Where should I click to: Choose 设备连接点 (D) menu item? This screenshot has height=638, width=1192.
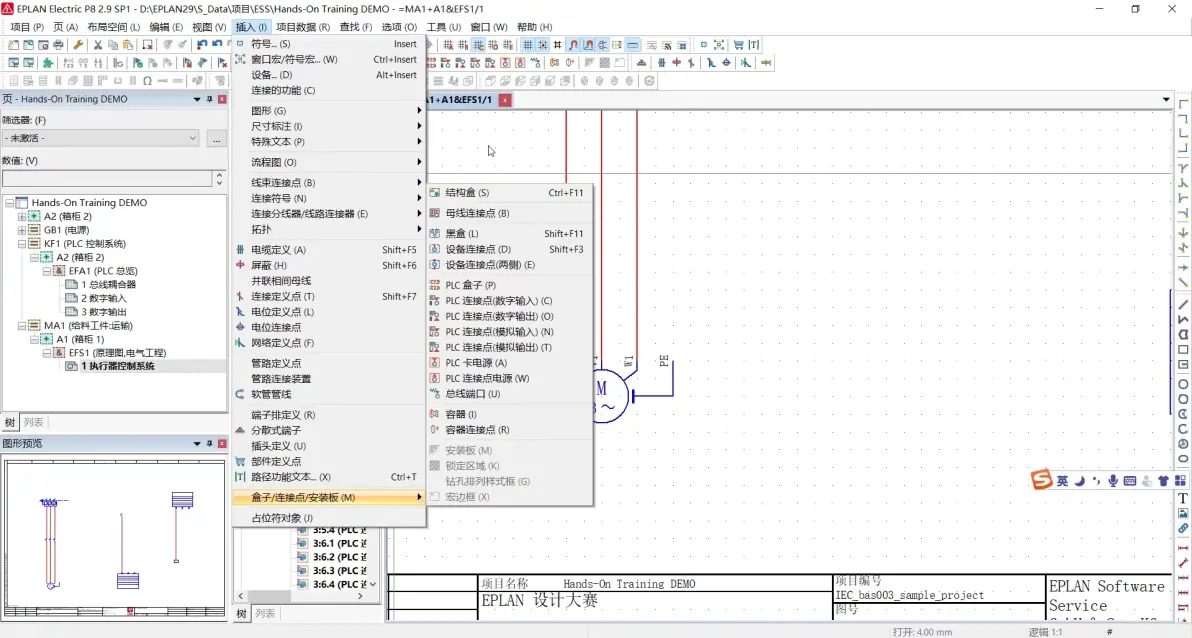tap(510, 249)
